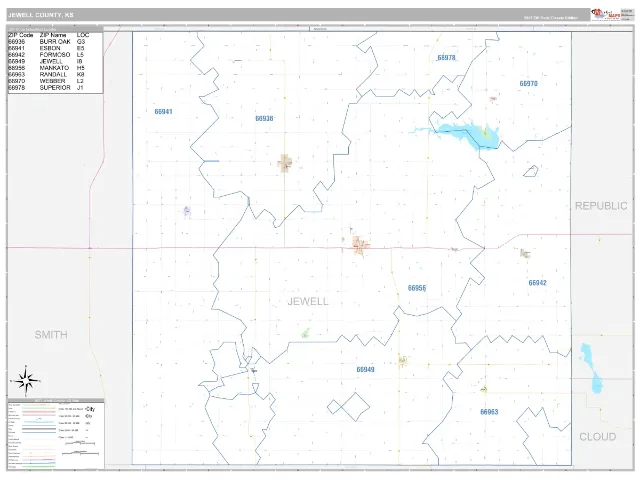Click the map legend box
Screen dimensions: 640x480
56,436
